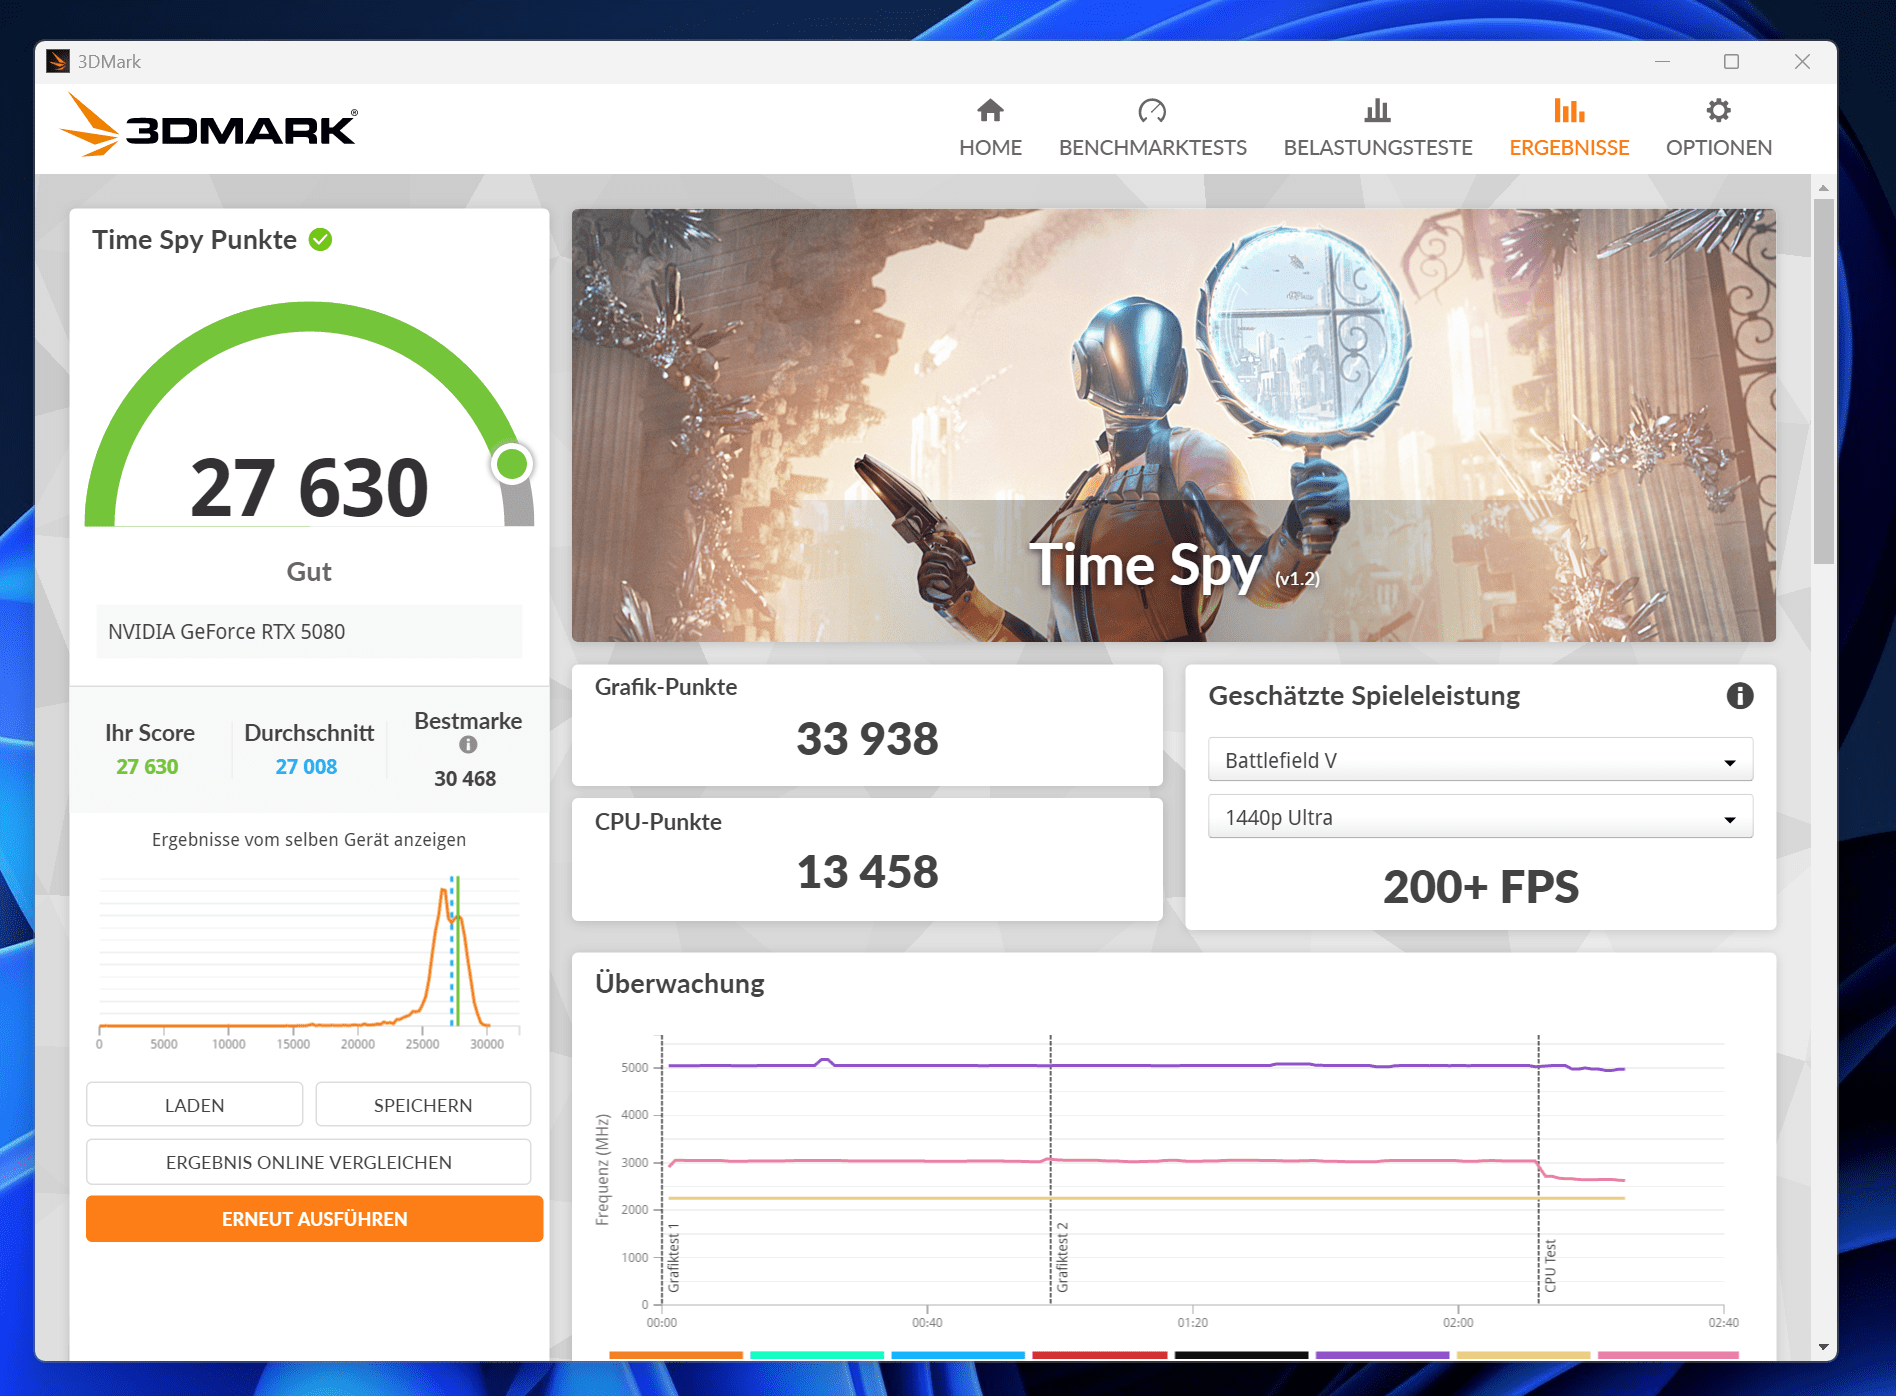Image resolution: width=1896 pixels, height=1396 pixels.
Task: Click the 'Überwachung' heading
Action: coord(680,984)
